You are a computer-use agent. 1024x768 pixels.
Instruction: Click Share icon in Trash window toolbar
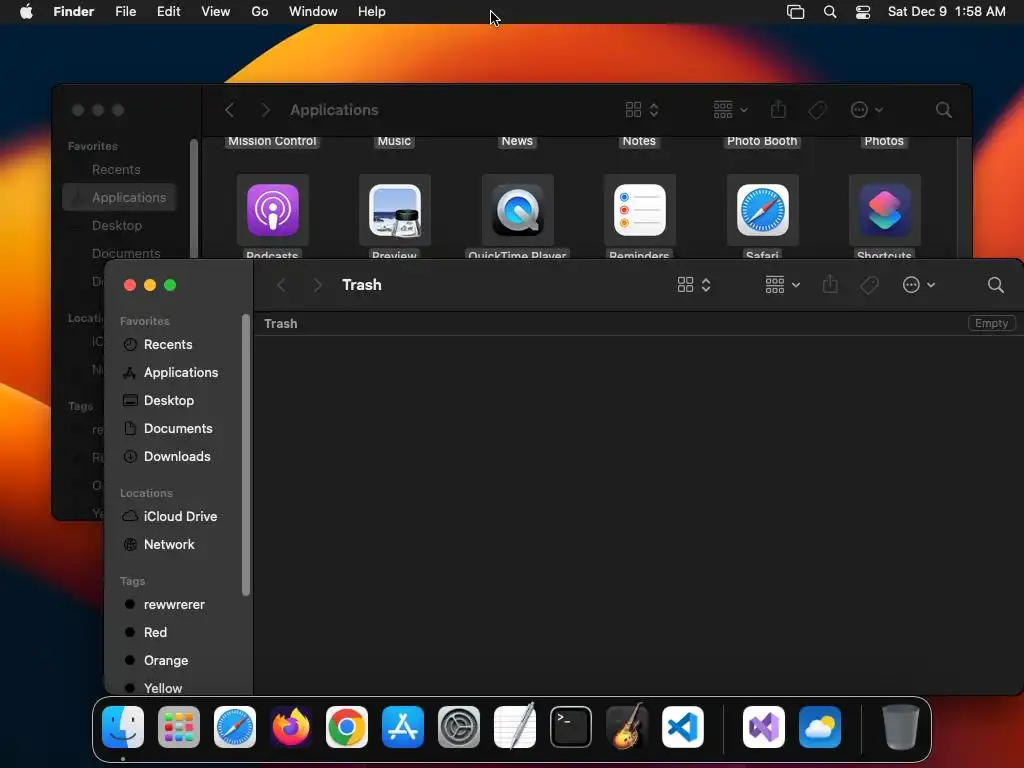[x=830, y=284]
